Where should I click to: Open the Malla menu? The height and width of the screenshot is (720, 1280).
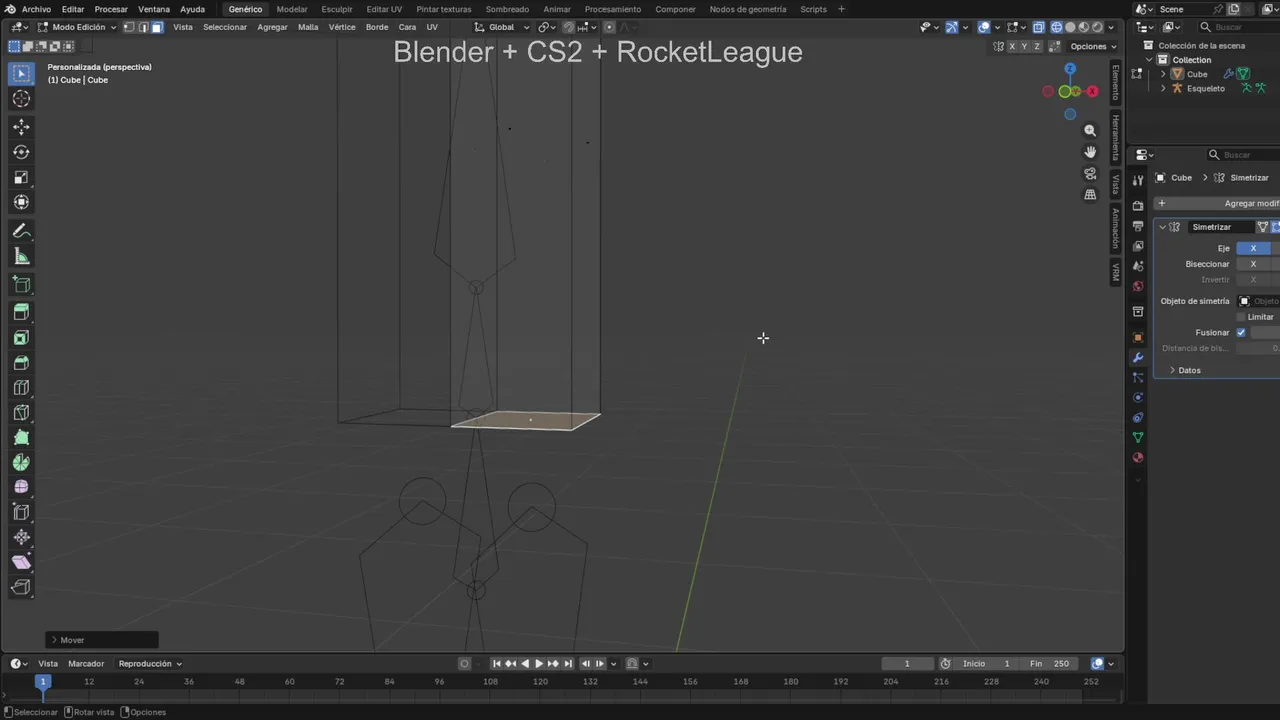[x=308, y=27]
